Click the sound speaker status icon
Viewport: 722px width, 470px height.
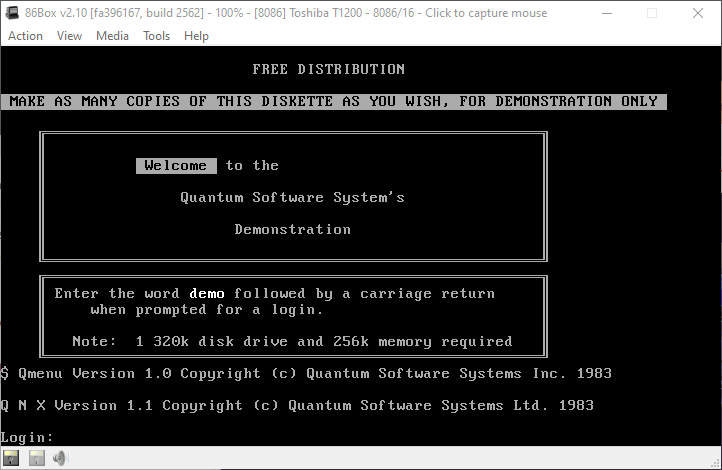60,458
